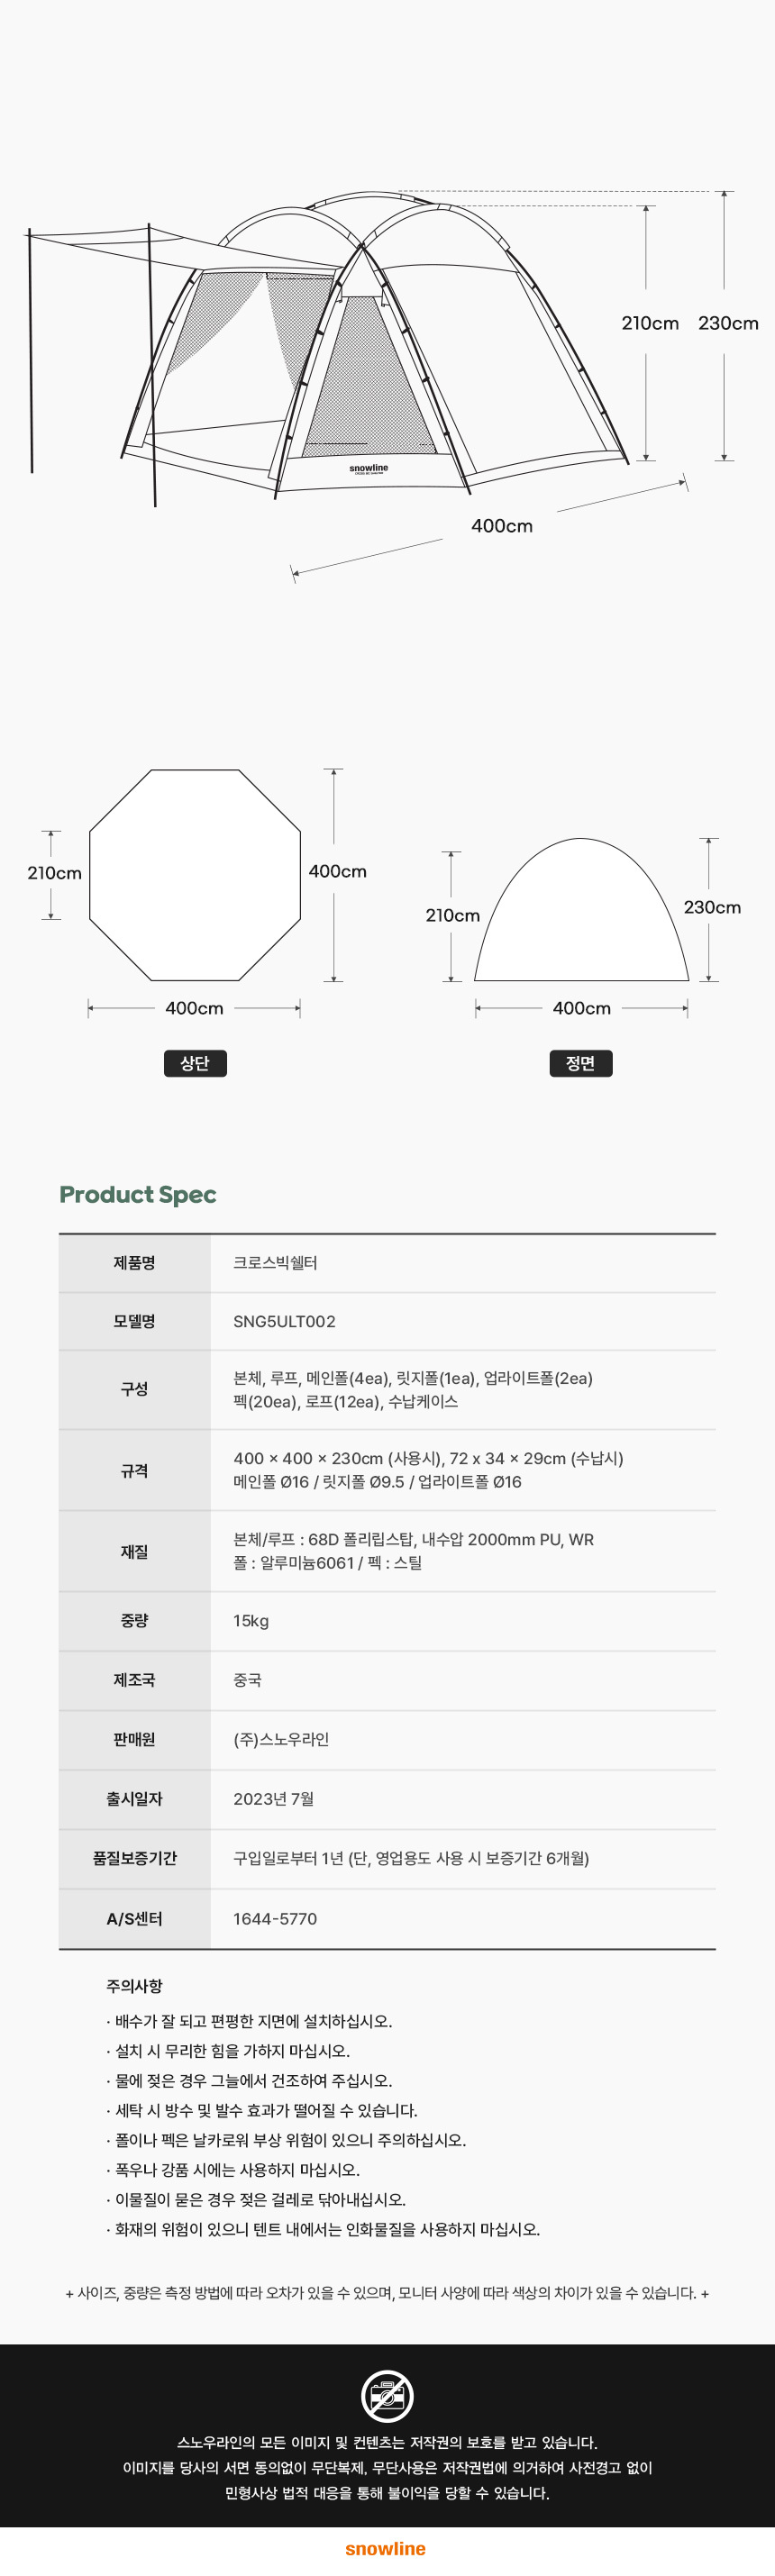775x2576 pixels.
Task: Click the no-photography copyright icon
Action: (387, 2396)
